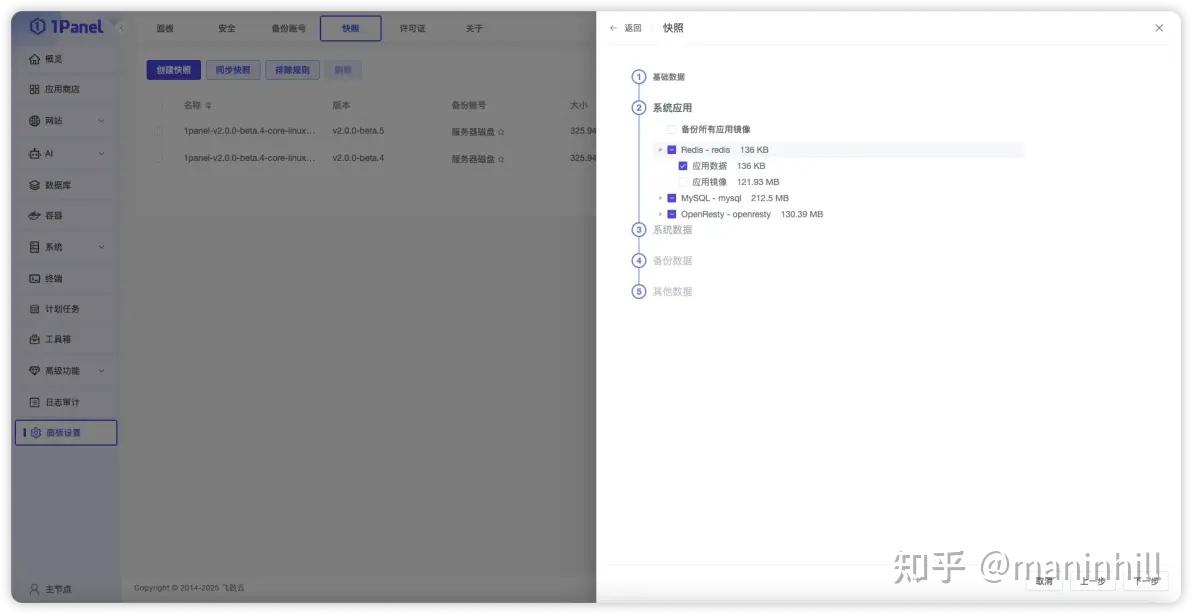Click the 上一步 button
Viewport: 1192px width, 614px height.
click(x=1092, y=581)
